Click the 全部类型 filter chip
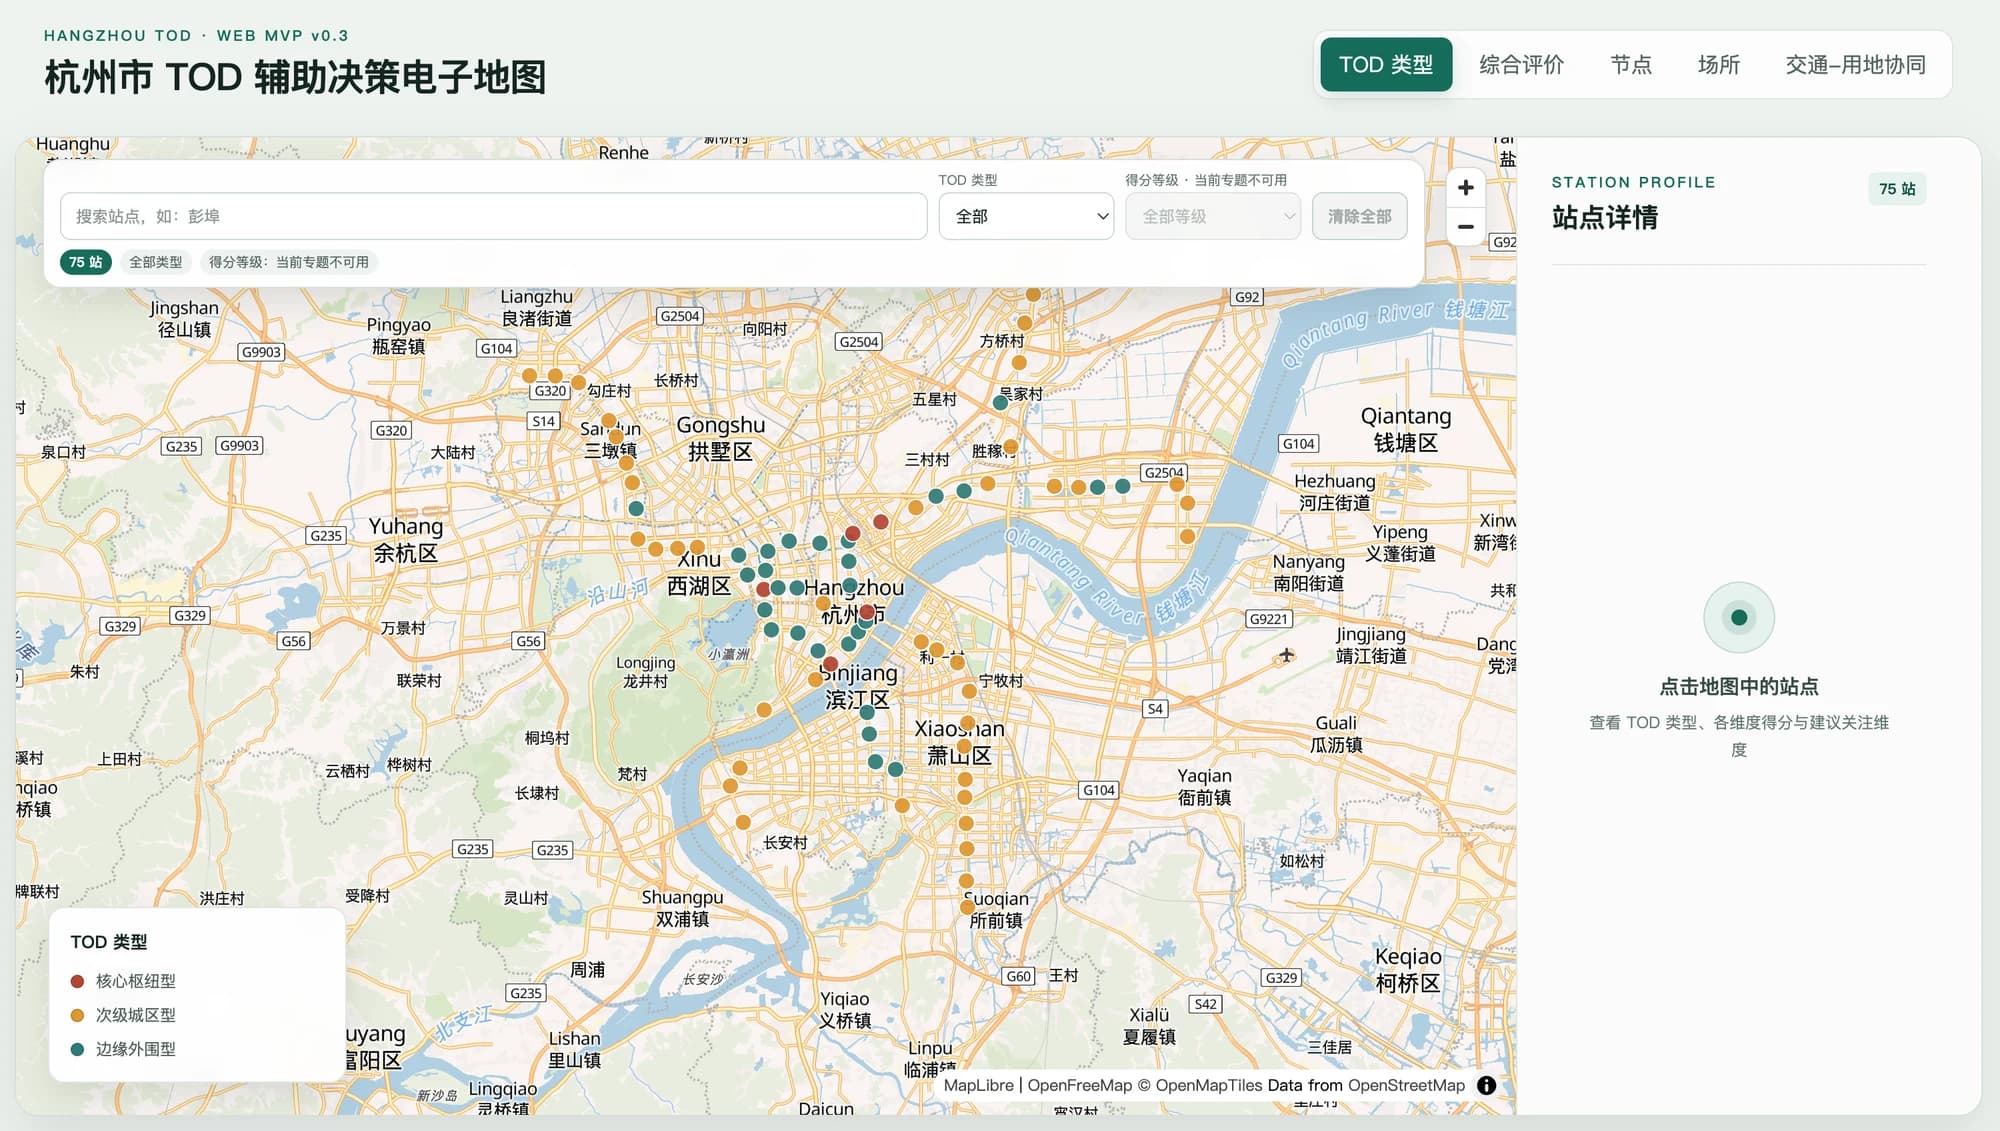2000x1131 pixels. point(156,262)
